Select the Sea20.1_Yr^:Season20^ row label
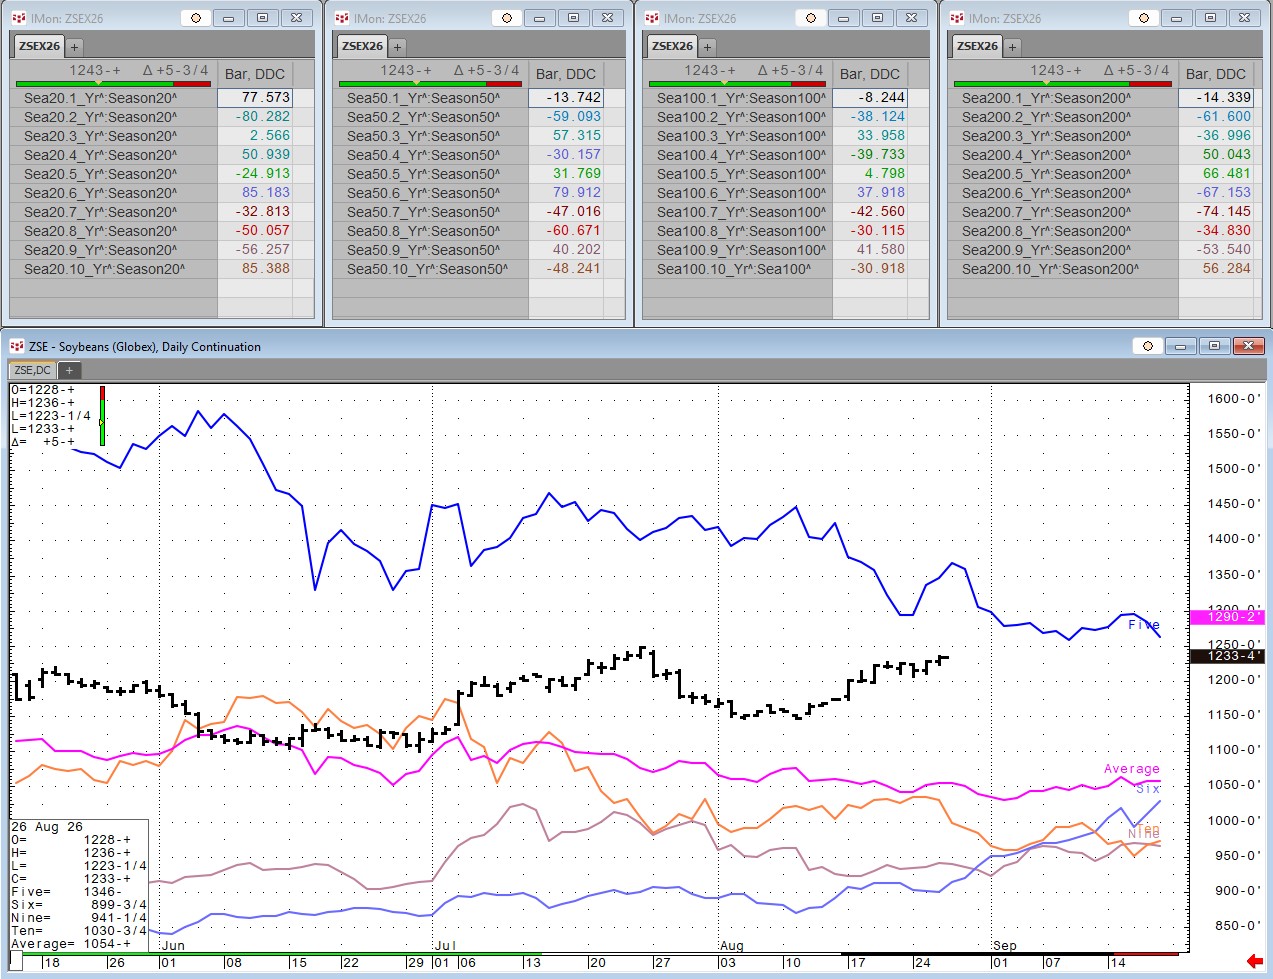The width and height of the screenshot is (1273, 979). click(101, 98)
